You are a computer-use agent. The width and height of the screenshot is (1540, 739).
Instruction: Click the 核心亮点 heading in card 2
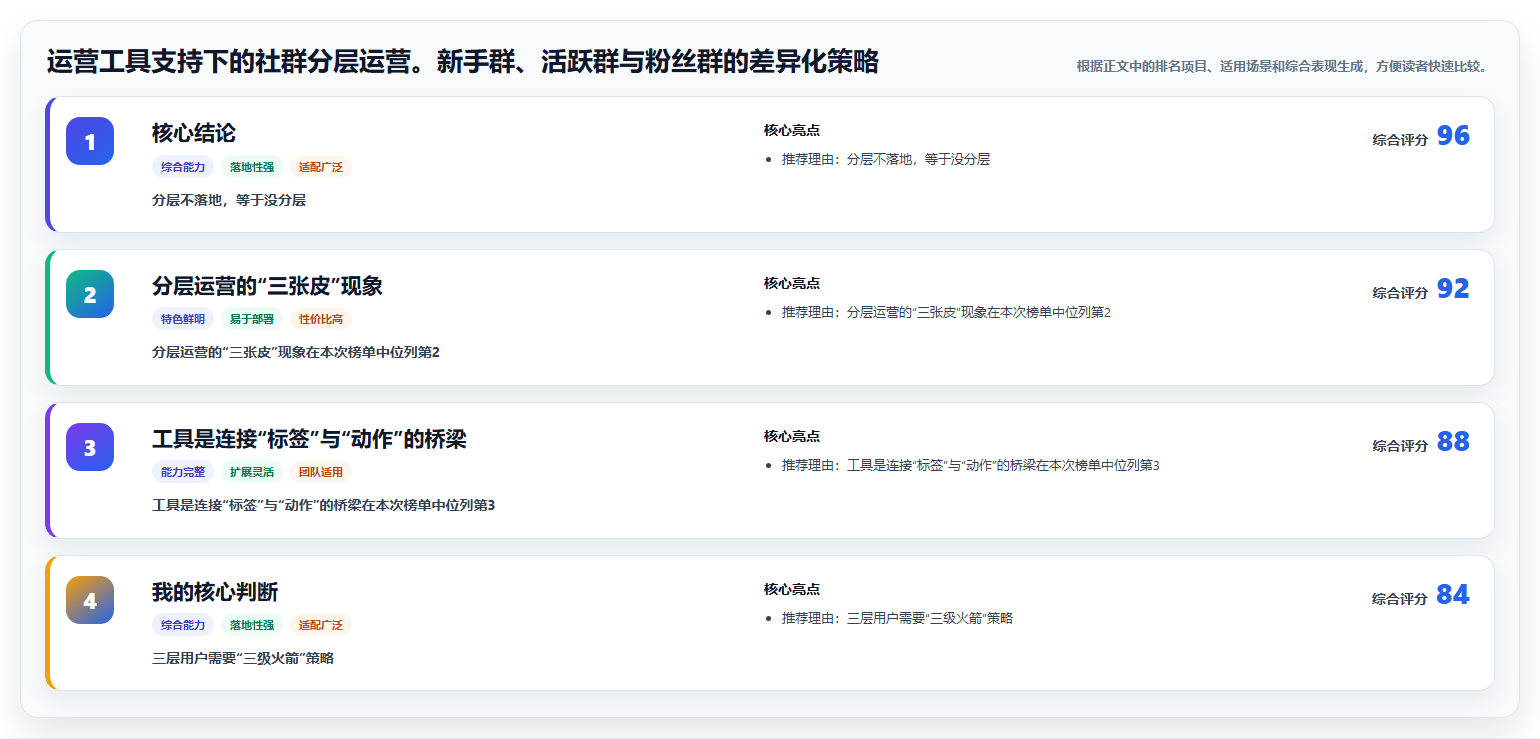792,283
